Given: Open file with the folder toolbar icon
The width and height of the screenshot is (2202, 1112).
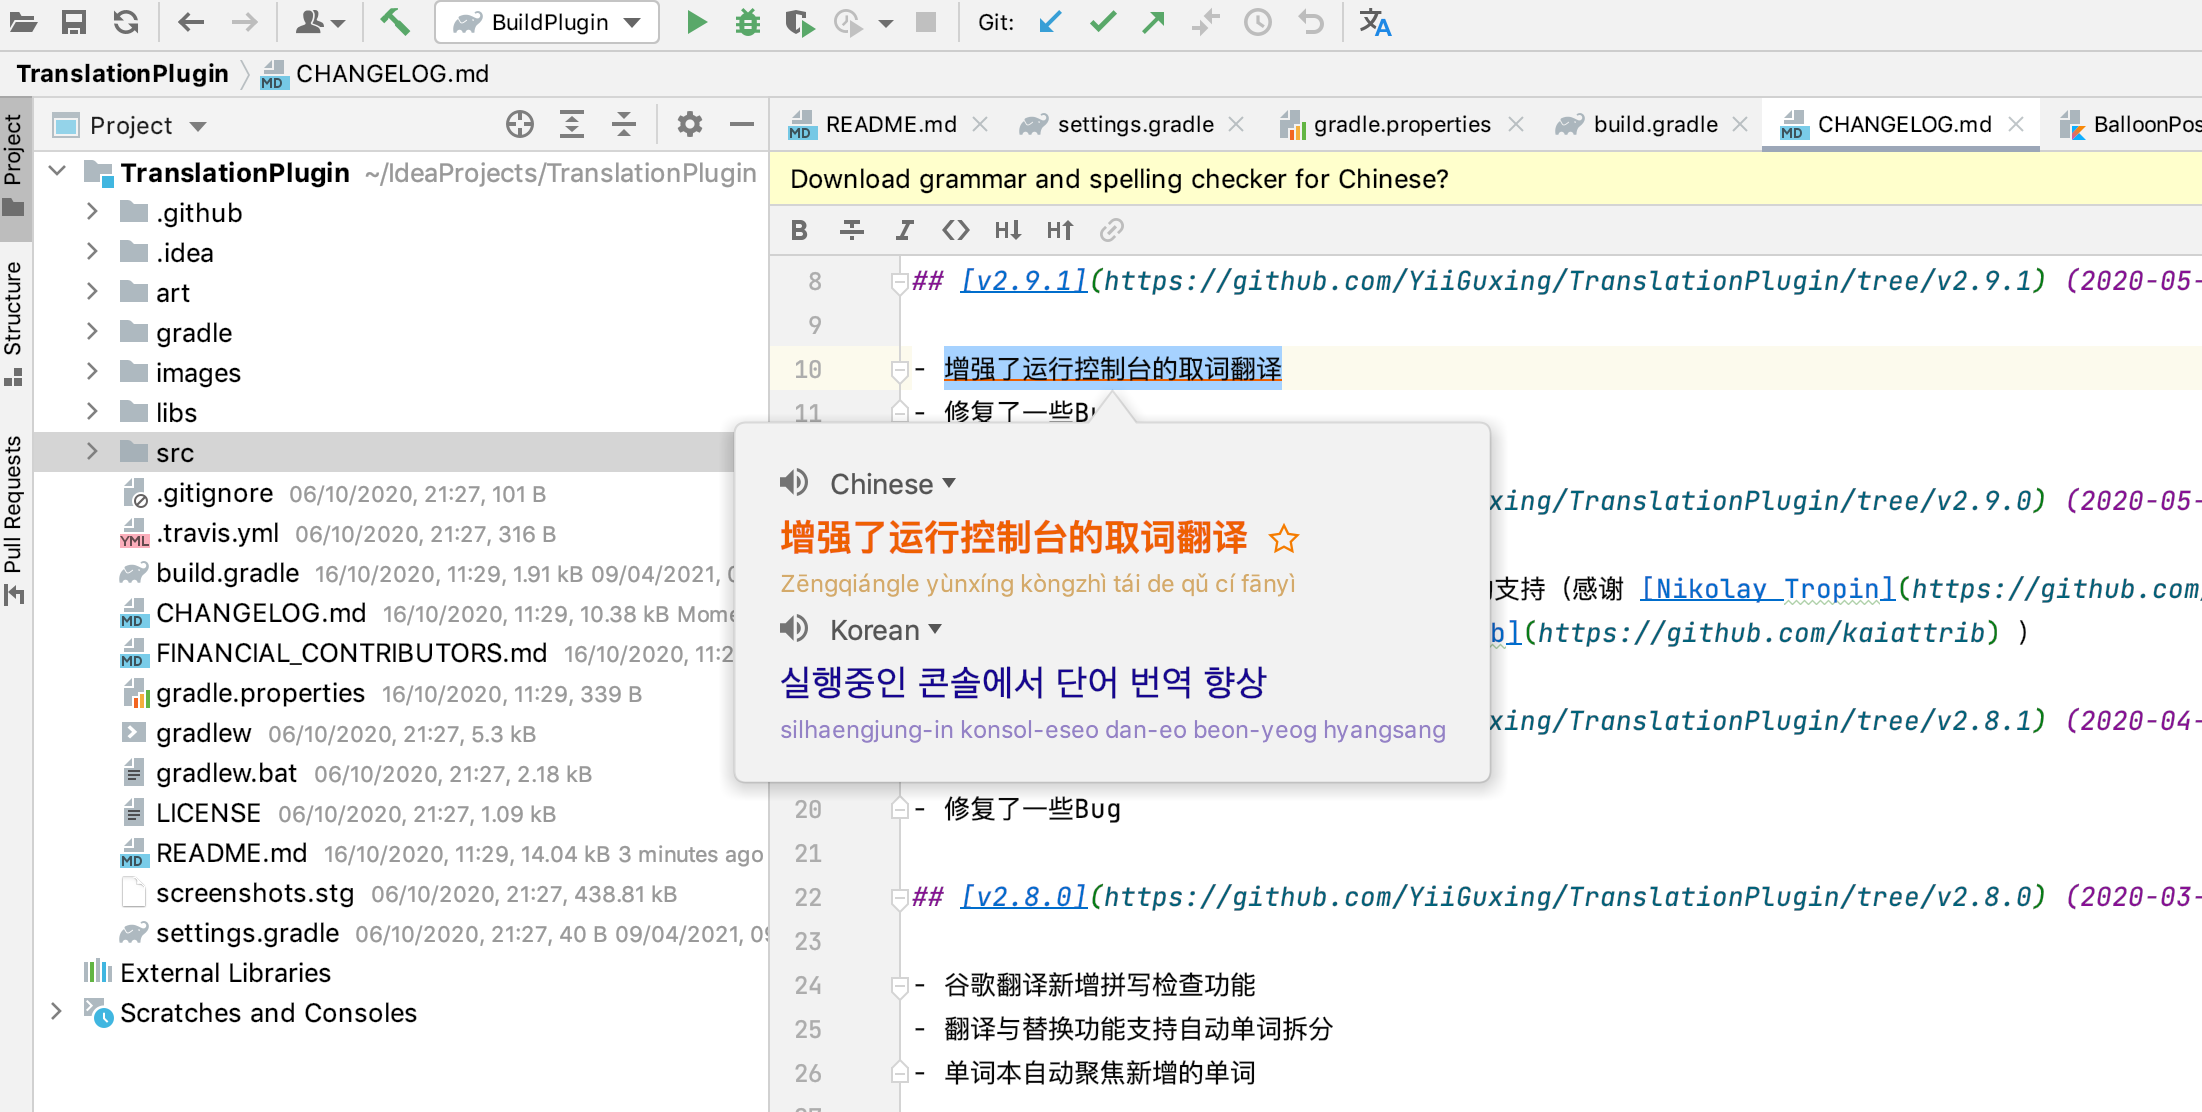Looking at the screenshot, I should point(23,22).
